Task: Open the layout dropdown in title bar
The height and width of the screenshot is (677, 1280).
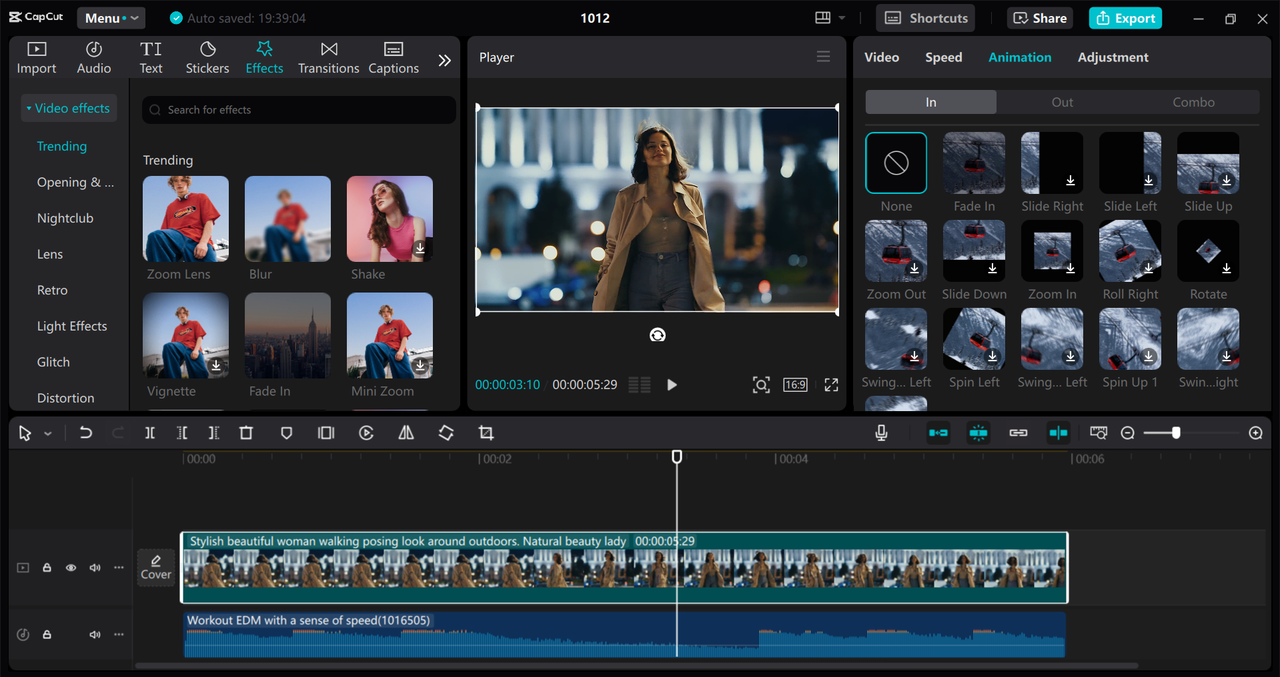Action: 829,18
